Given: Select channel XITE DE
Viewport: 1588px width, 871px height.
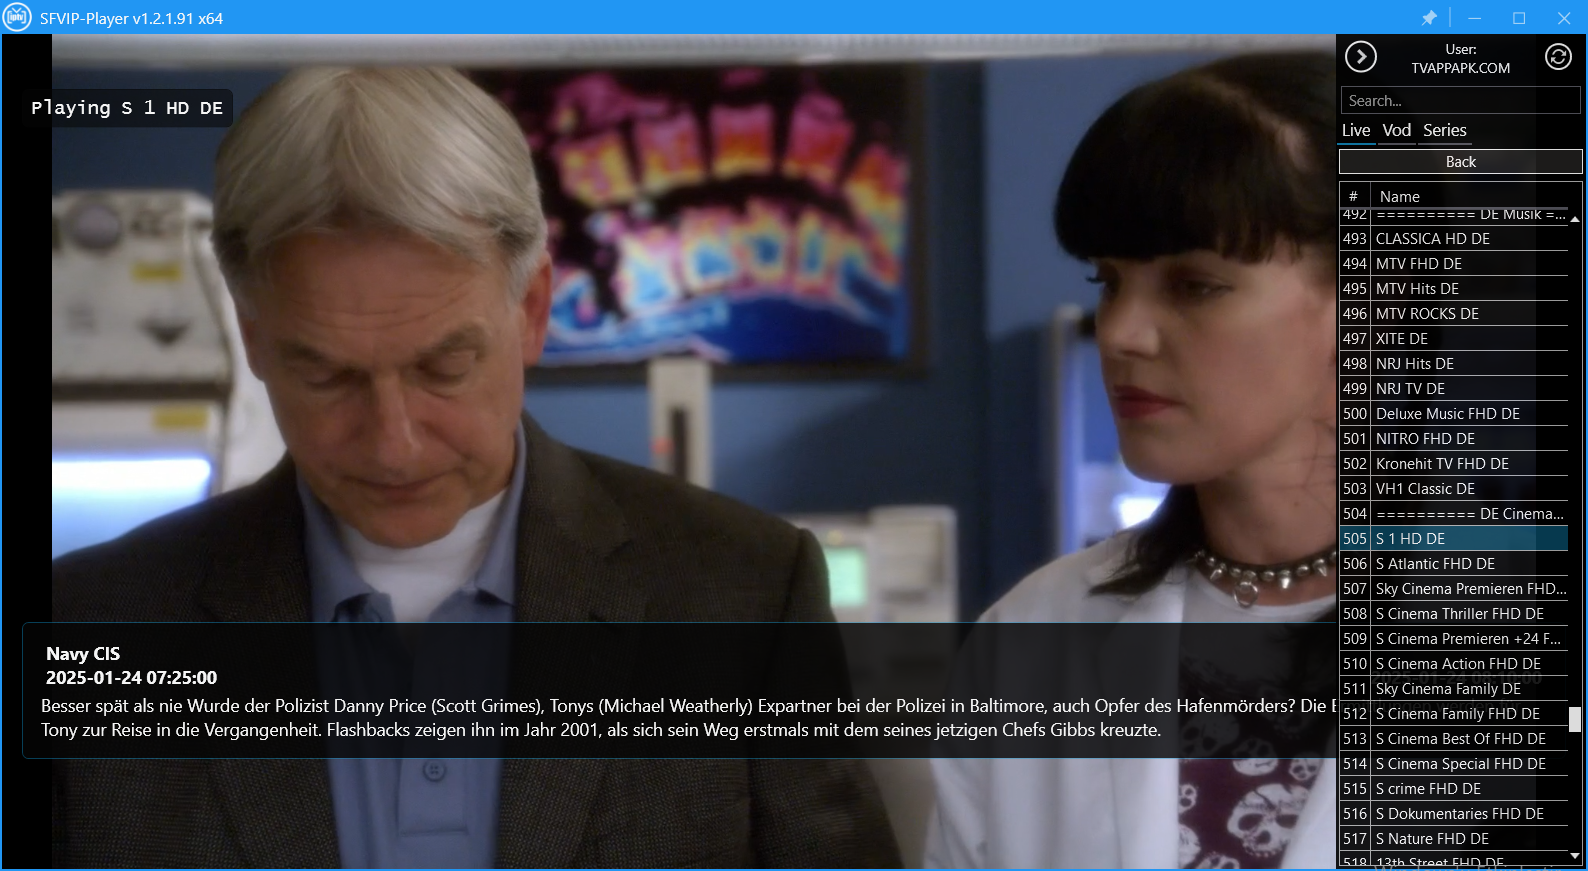Looking at the screenshot, I should pyautogui.click(x=1454, y=339).
